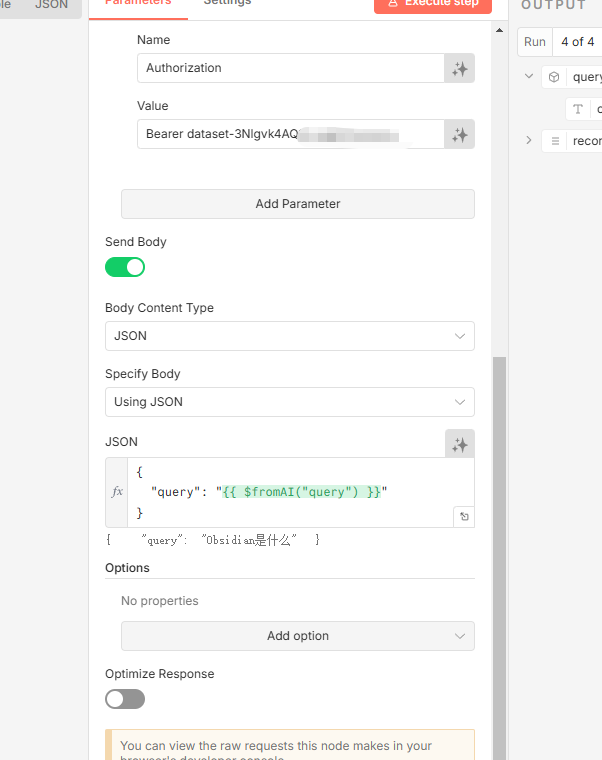Enable the Optimize Response toggle
Image resolution: width=602 pixels, height=760 pixels.
[x=125, y=699]
